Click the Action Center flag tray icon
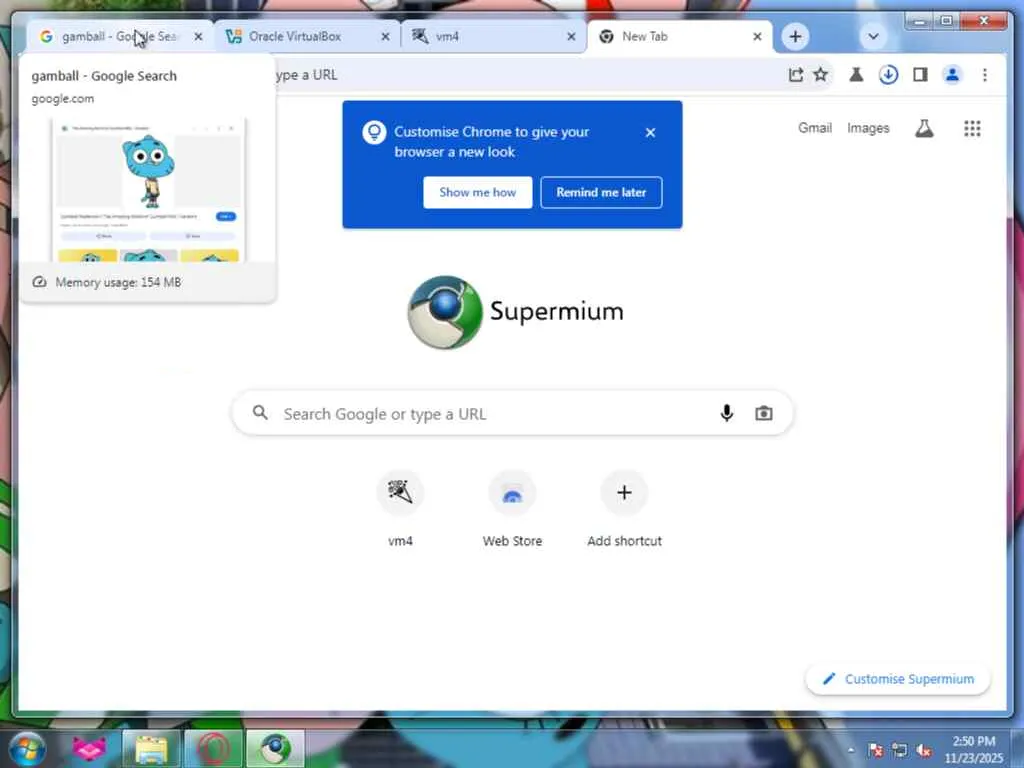The height and width of the screenshot is (768, 1024). pos(876,750)
